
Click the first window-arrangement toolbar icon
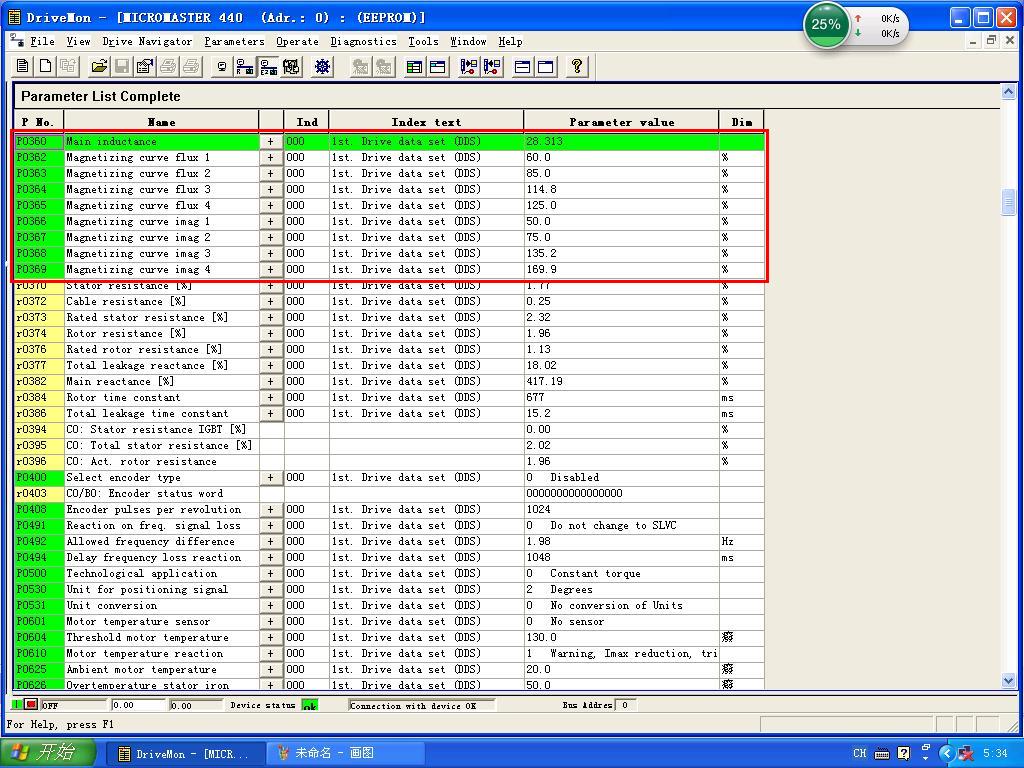pyautogui.click(x=522, y=66)
